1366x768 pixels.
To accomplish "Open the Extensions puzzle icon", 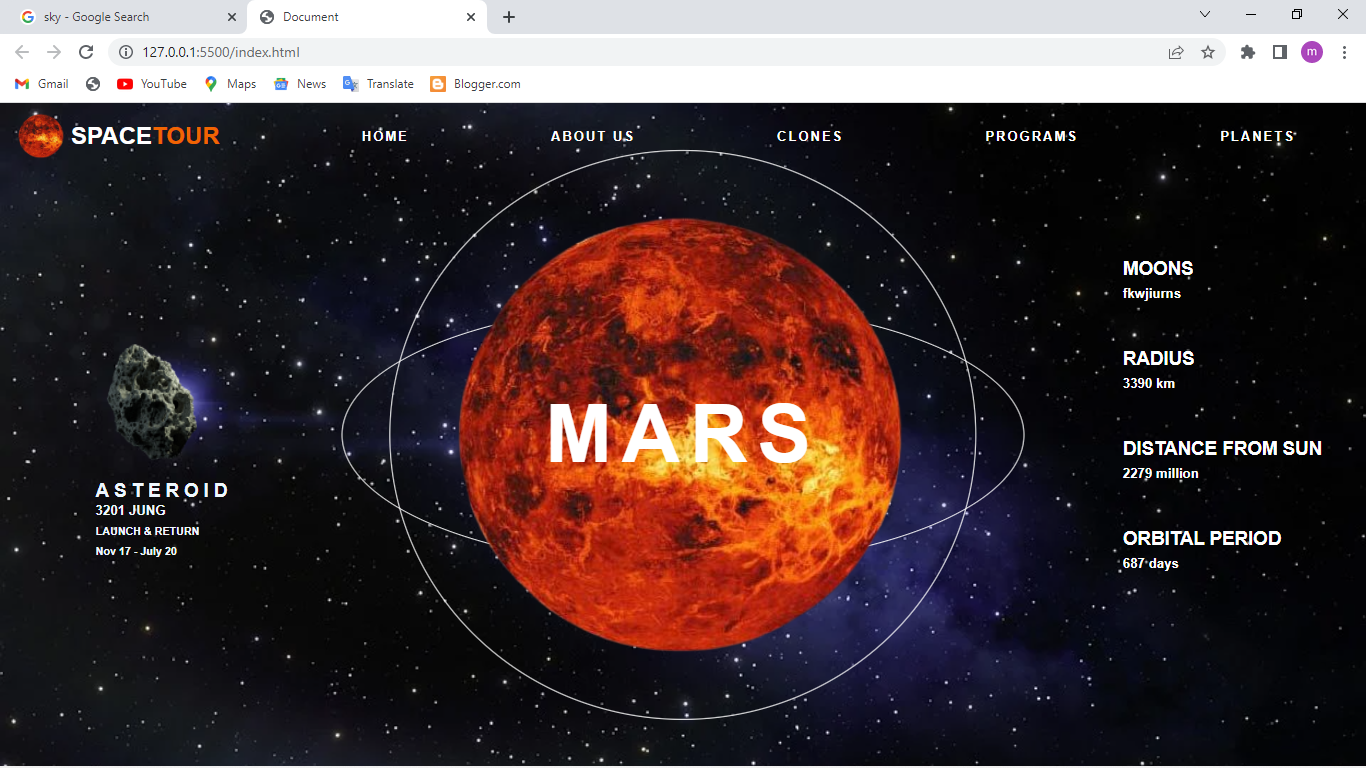I will click(x=1247, y=52).
